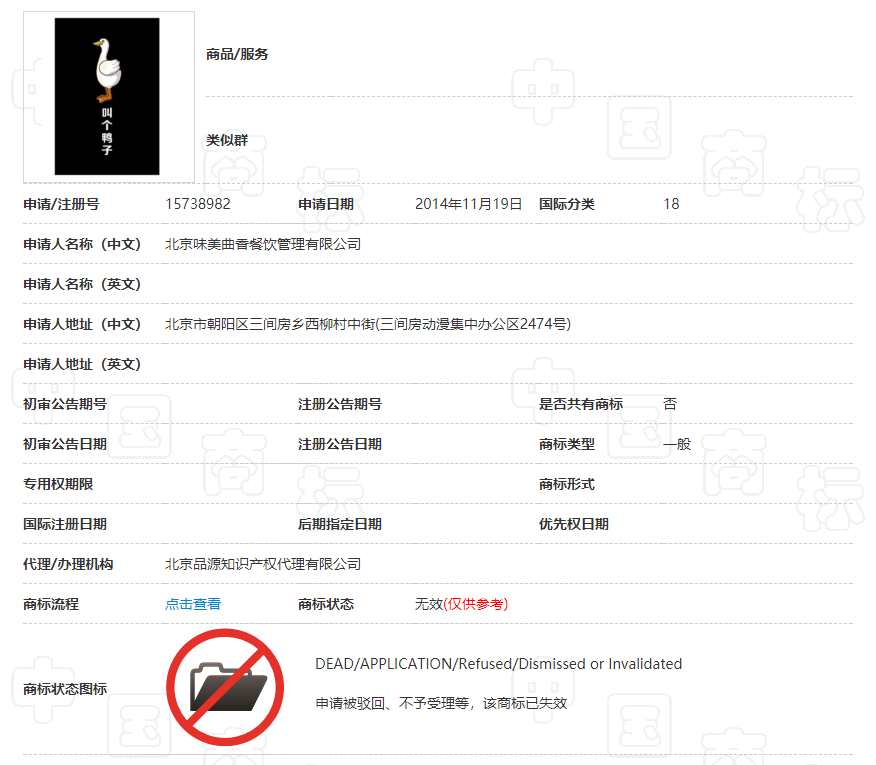Click the 初审公告日期 label
Image resolution: width=876 pixels, height=765 pixels.
click(65, 444)
